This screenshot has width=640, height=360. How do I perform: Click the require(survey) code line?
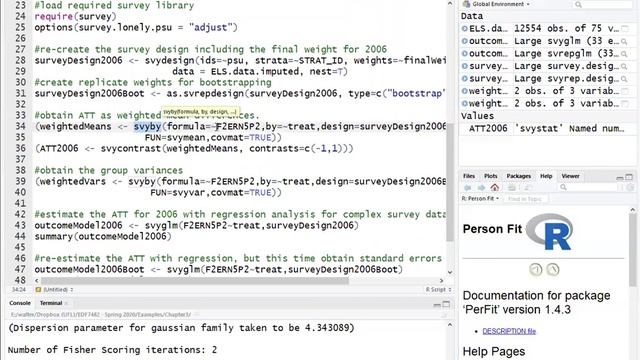click(x=76, y=16)
